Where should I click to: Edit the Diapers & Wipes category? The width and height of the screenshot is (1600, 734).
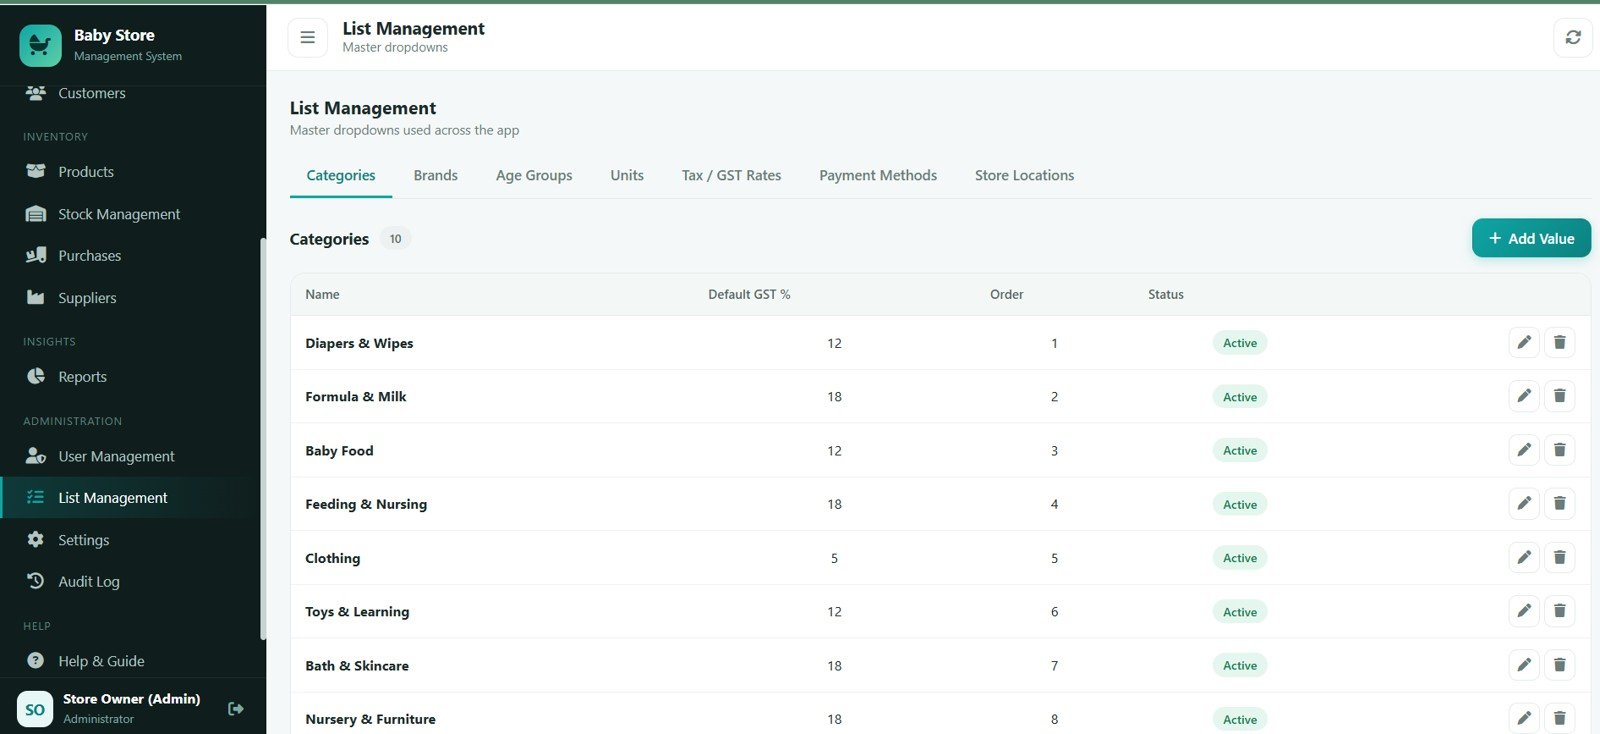click(x=1524, y=343)
